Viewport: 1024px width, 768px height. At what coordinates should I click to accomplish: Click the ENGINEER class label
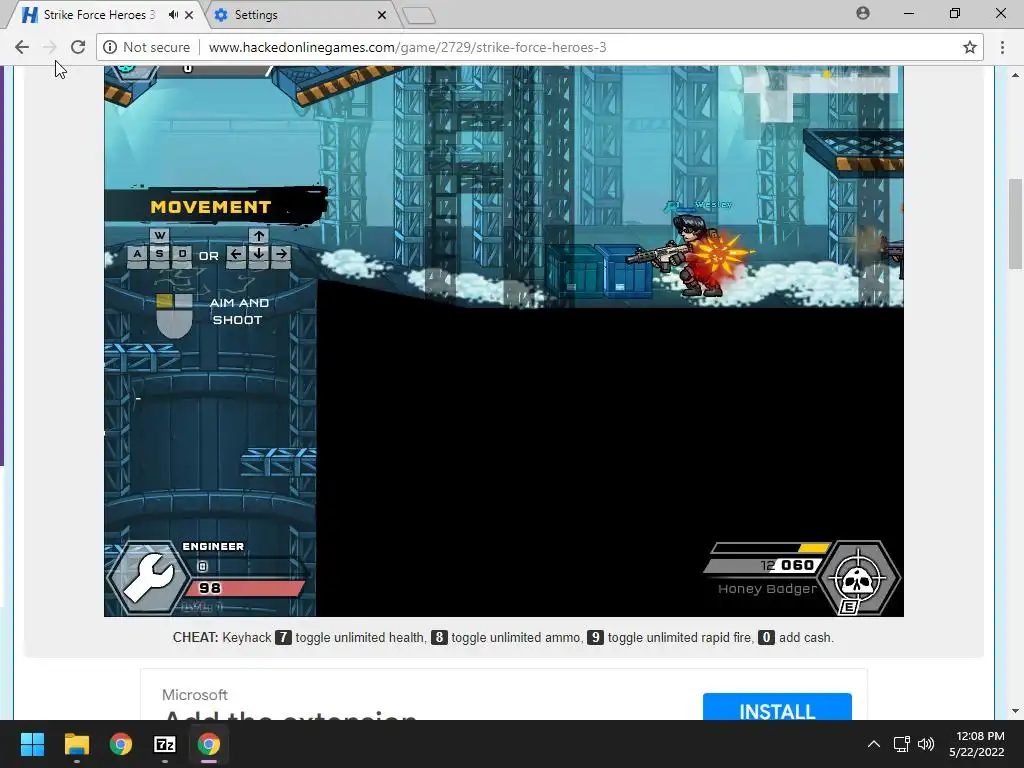pos(213,547)
